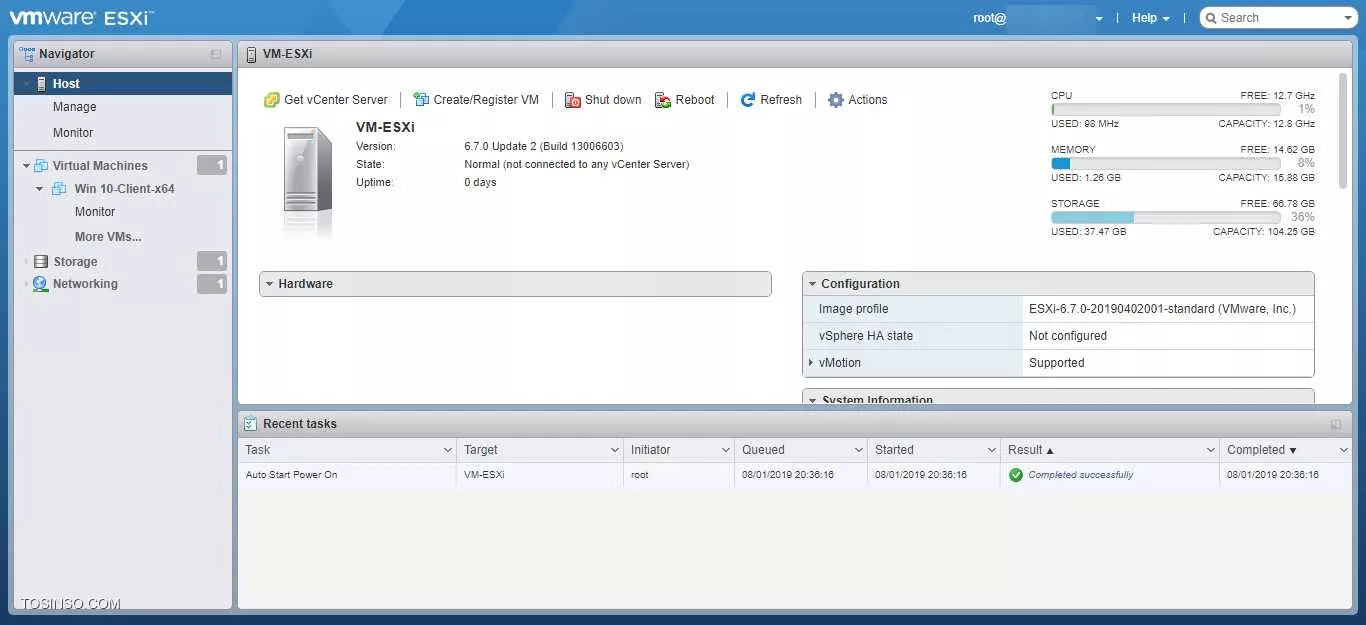The height and width of the screenshot is (625, 1366).
Task: Click Completed successfully result text
Action: pos(1081,475)
